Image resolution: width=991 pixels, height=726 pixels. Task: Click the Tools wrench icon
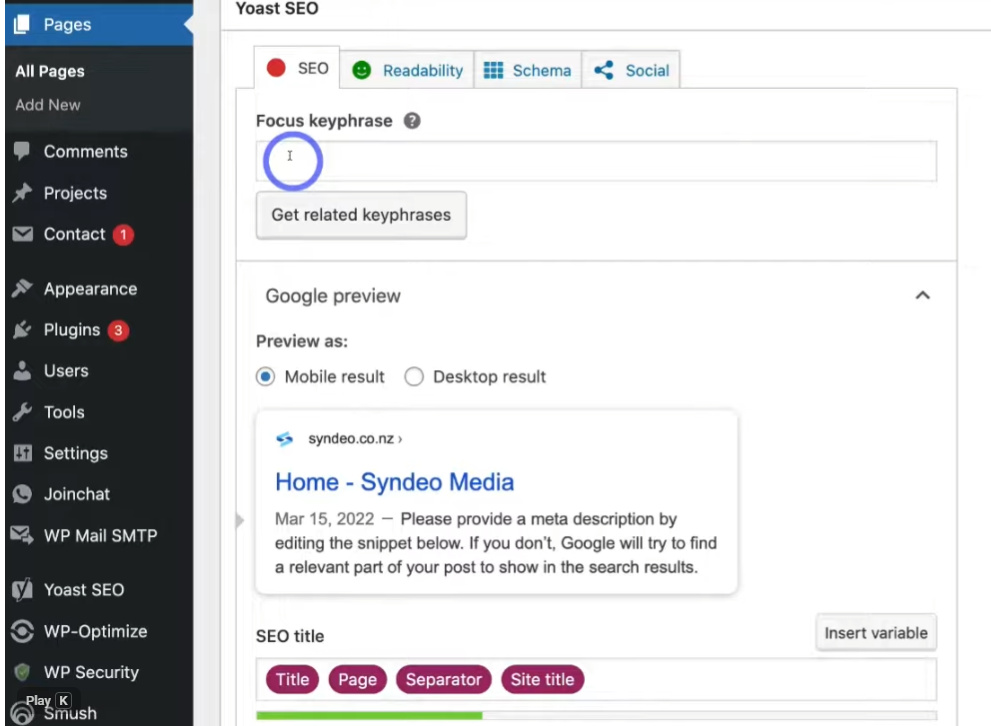[x=22, y=412]
